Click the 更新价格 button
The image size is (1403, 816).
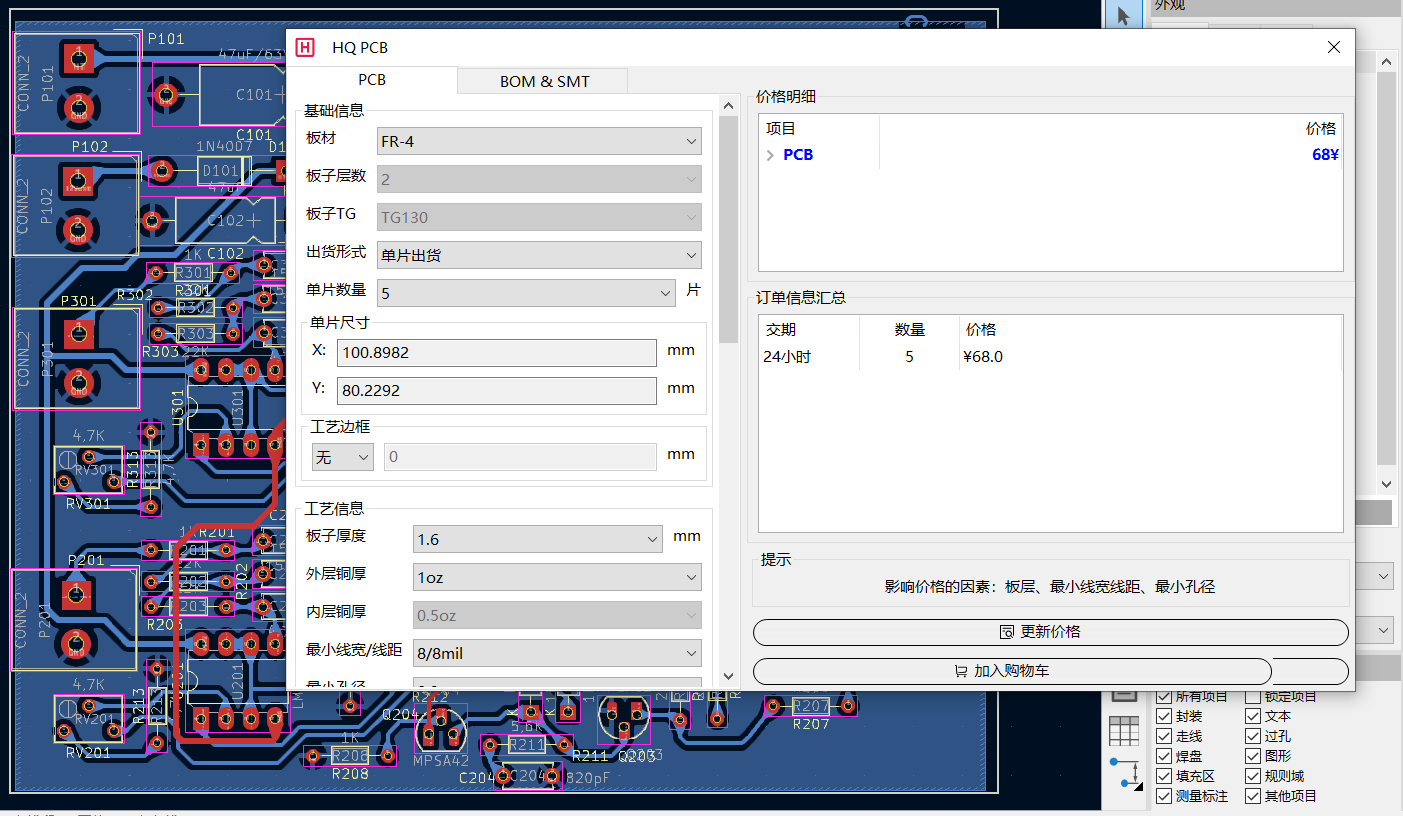pos(1051,632)
